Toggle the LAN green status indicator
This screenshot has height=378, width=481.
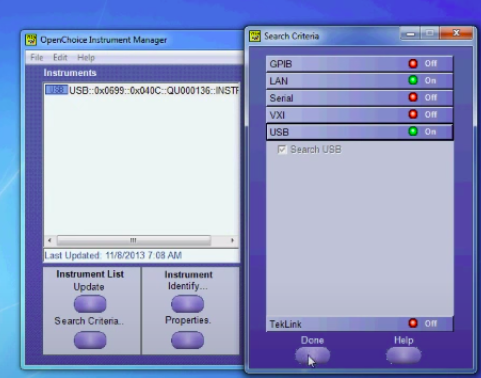[413, 80]
